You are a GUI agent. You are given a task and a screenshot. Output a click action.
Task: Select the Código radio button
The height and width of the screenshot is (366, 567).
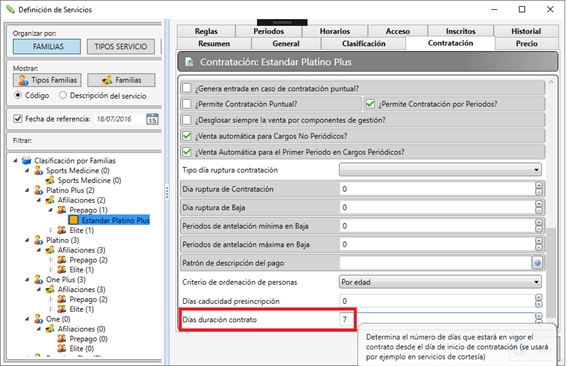[x=18, y=95]
